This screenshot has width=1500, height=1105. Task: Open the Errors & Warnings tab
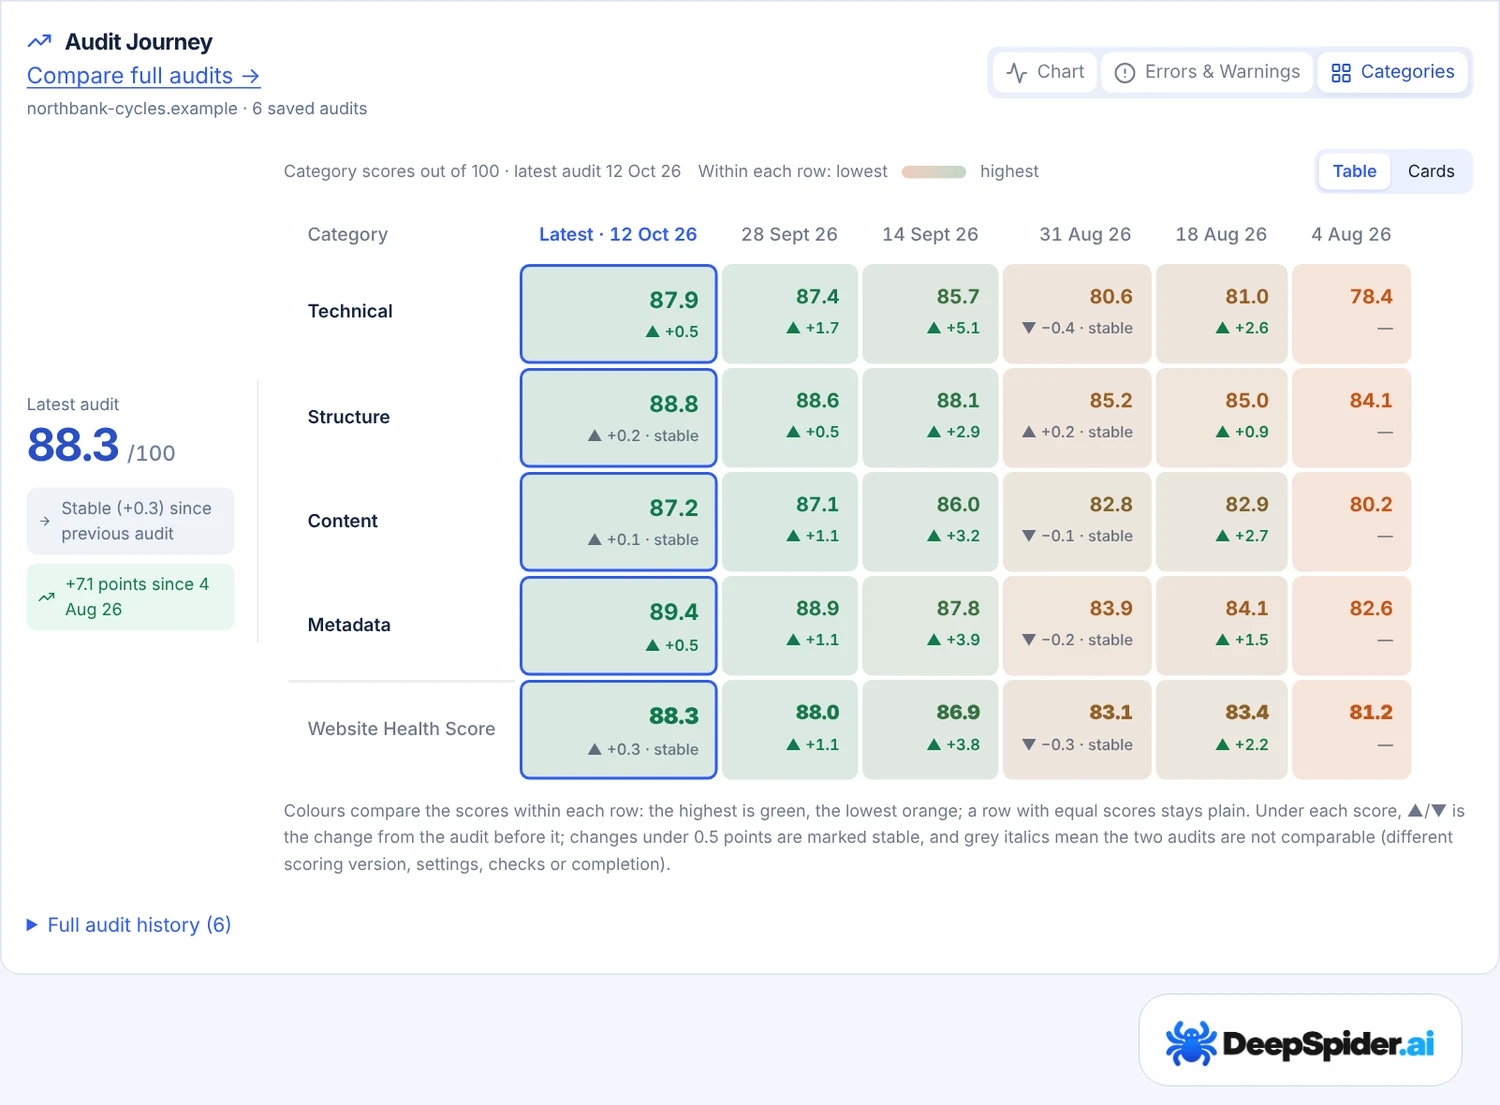[x=1207, y=72]
